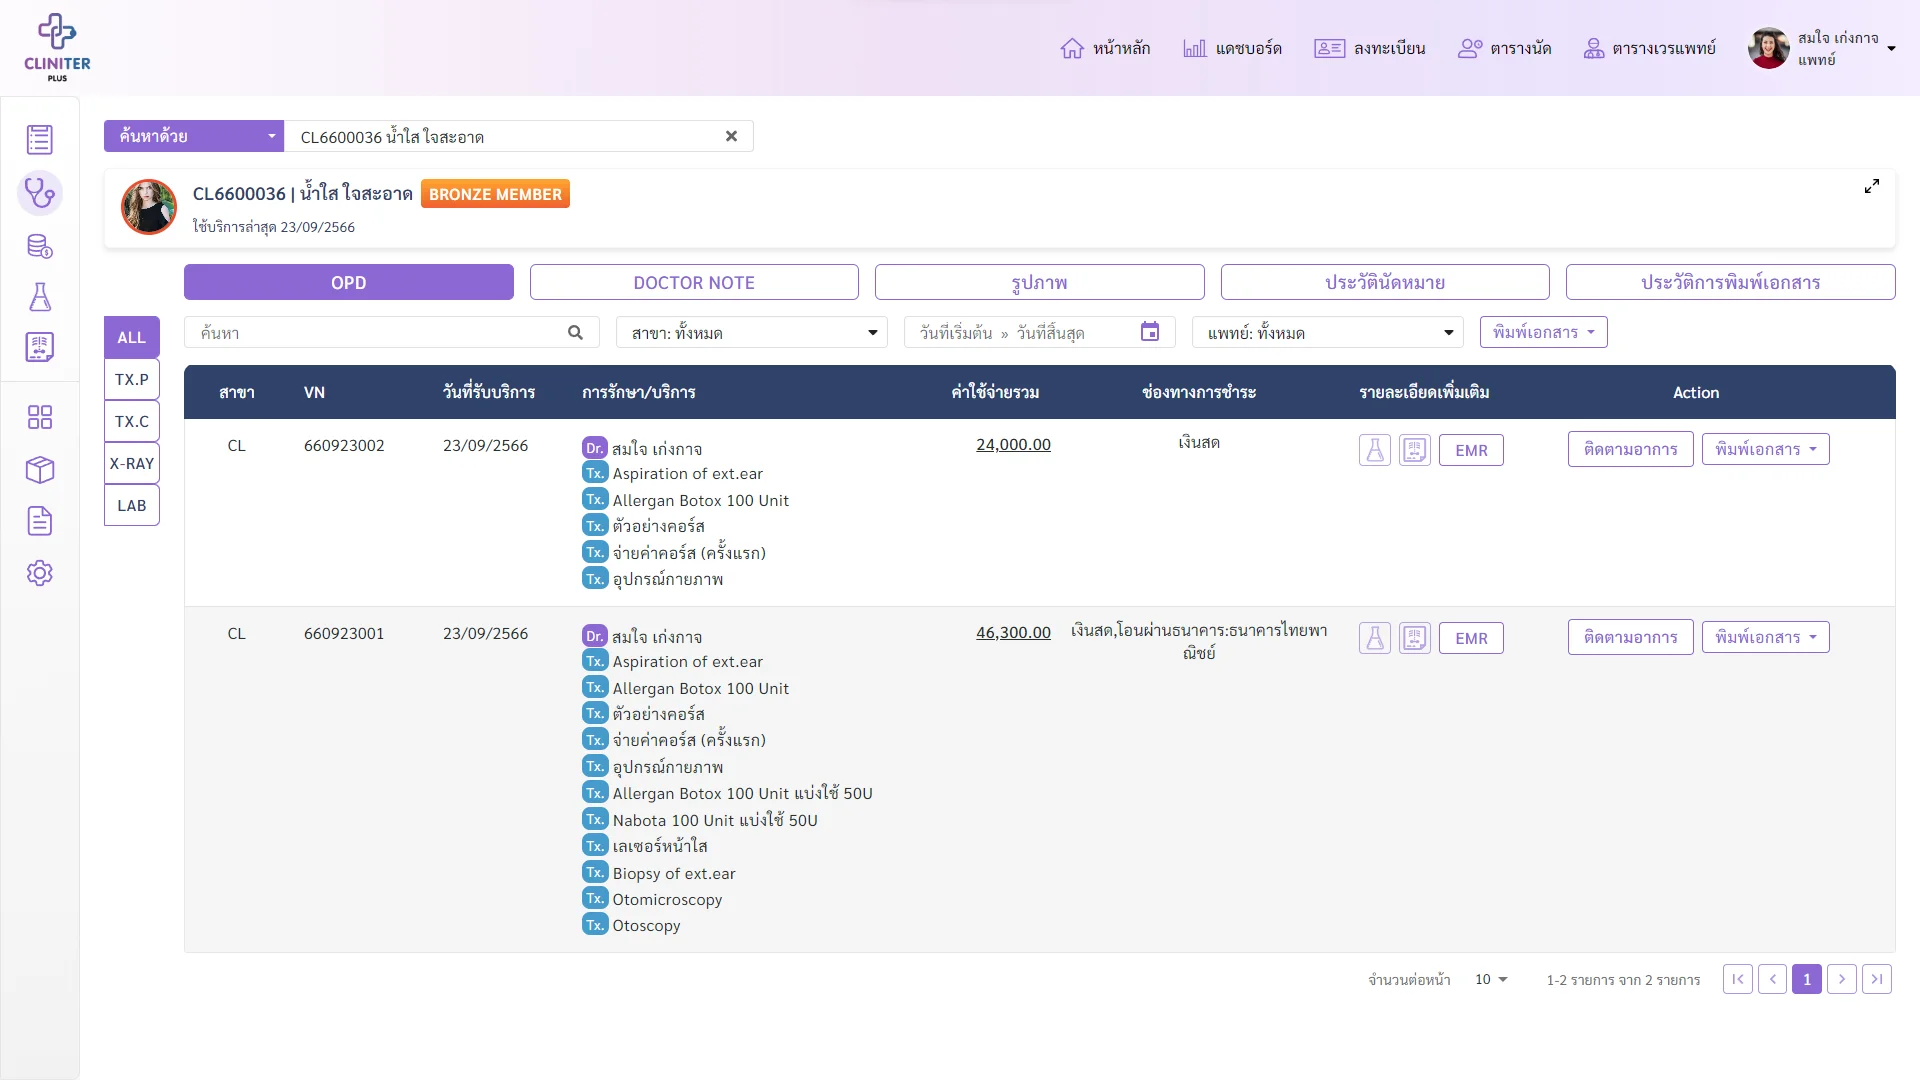Screen dimensions: 1920x1080
Task: Expand the ค้นหาด้วย search-by dropdown
Action: [x=194, y=136]
